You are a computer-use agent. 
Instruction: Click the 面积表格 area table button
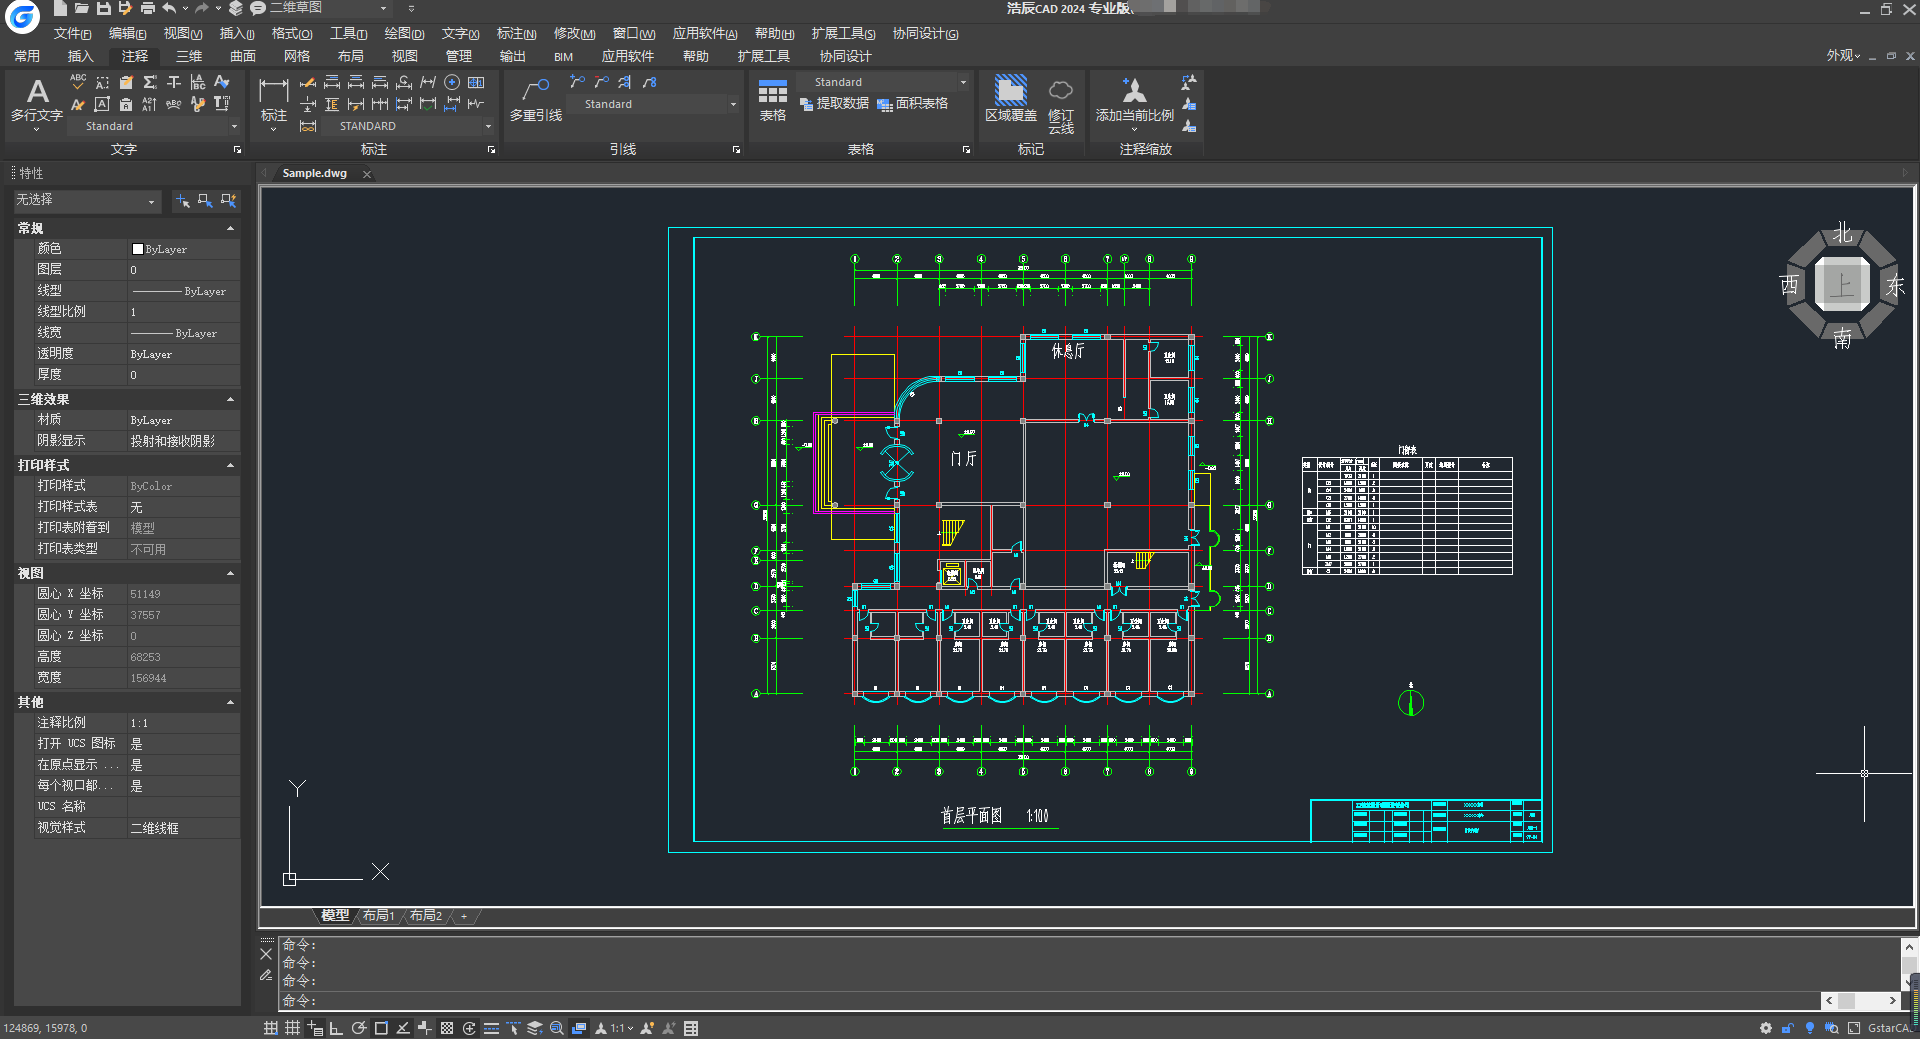click(x=912, y=104)
